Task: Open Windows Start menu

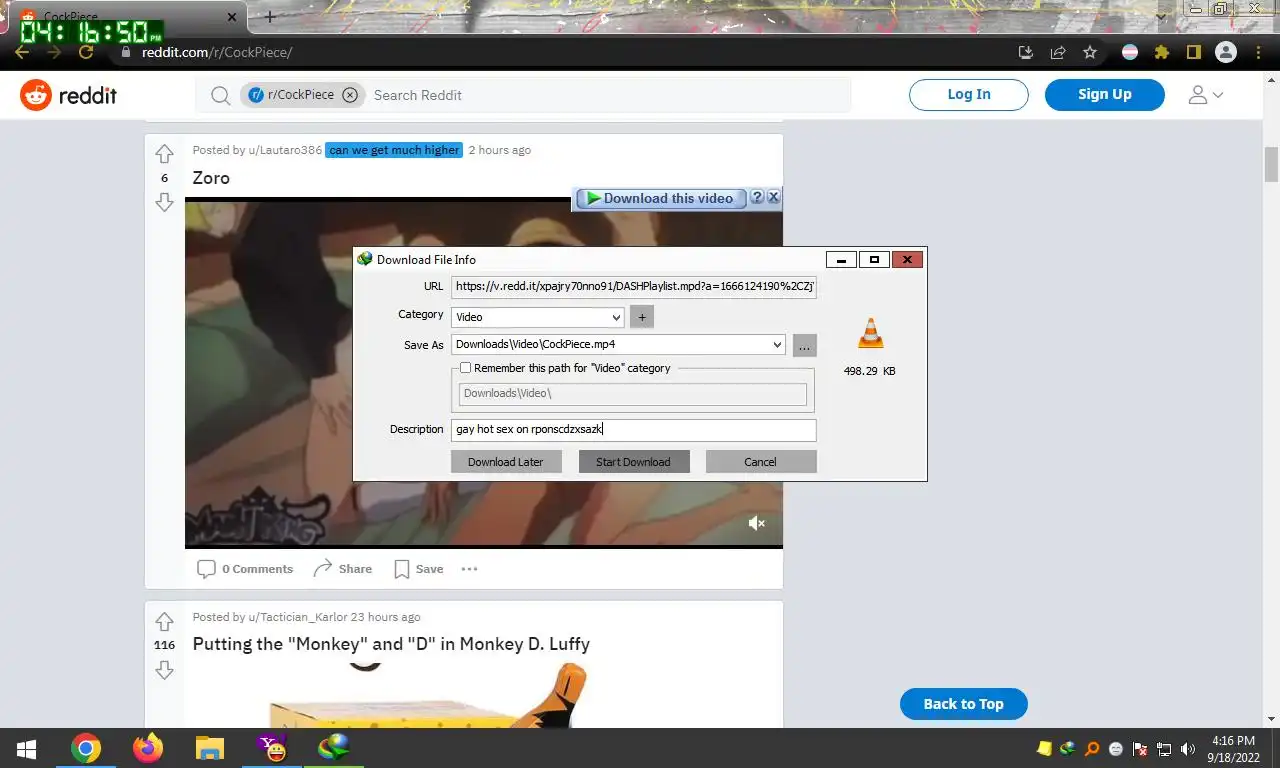Action: [26, 748]
